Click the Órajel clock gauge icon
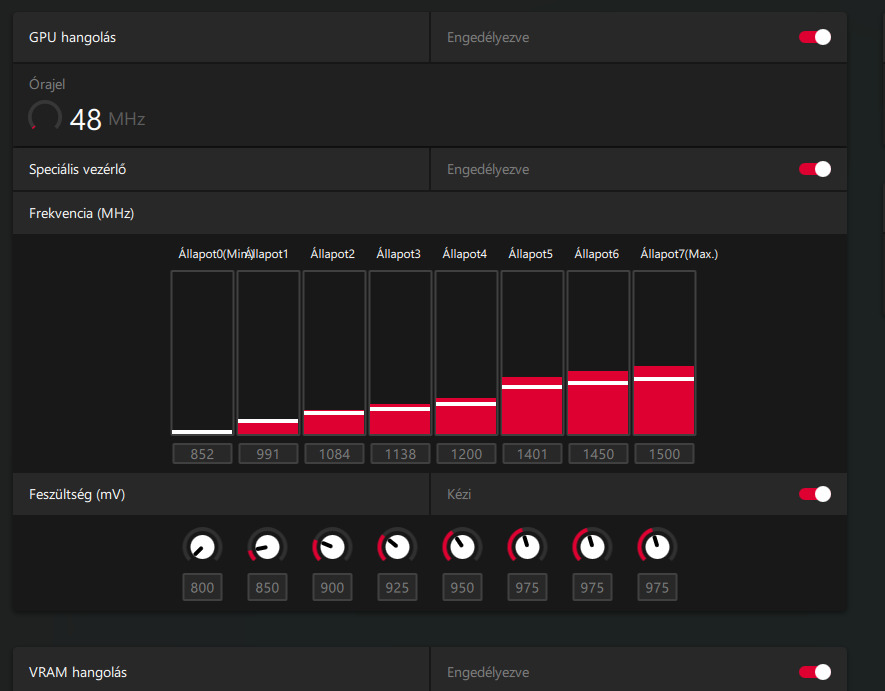This screenshot has width=885, height=691. [x=45, y=116]
